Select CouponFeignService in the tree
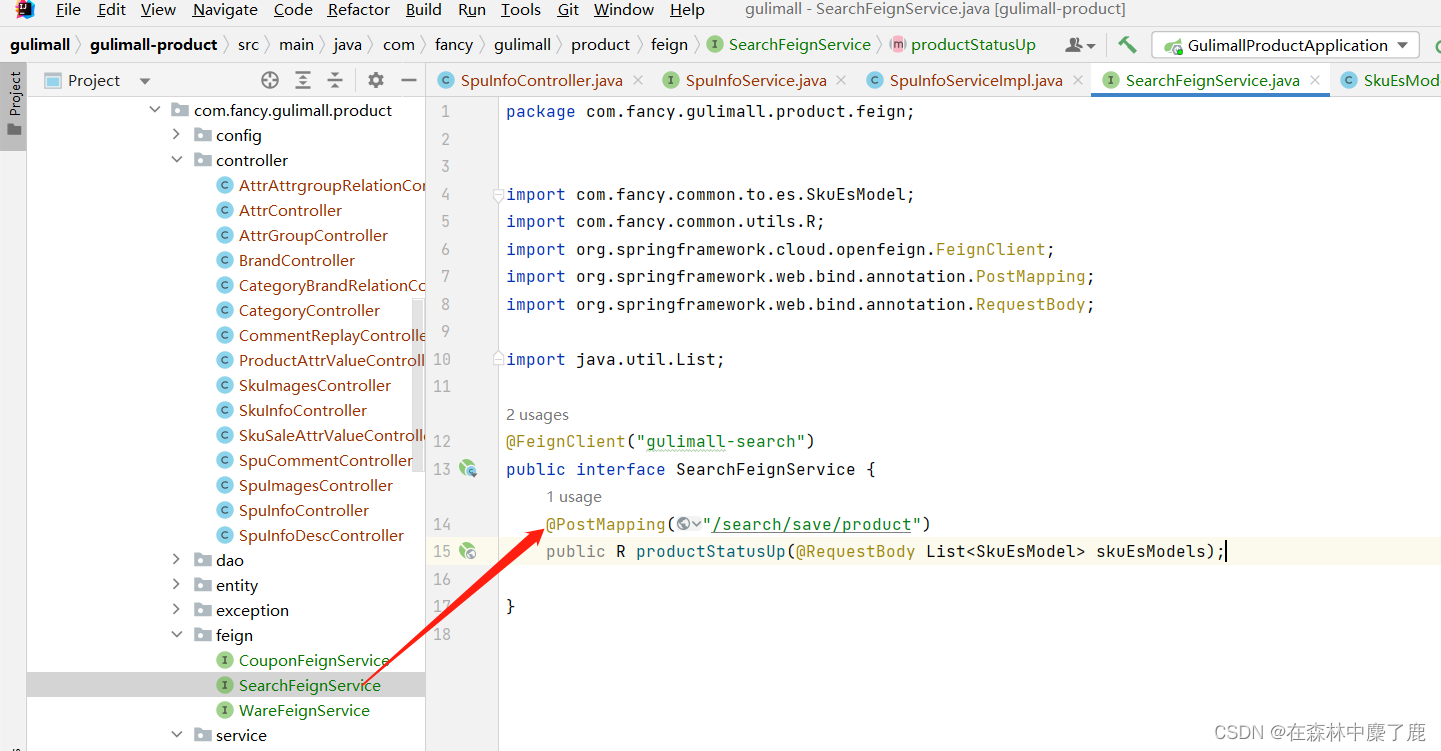 click(x=313, y=660)
